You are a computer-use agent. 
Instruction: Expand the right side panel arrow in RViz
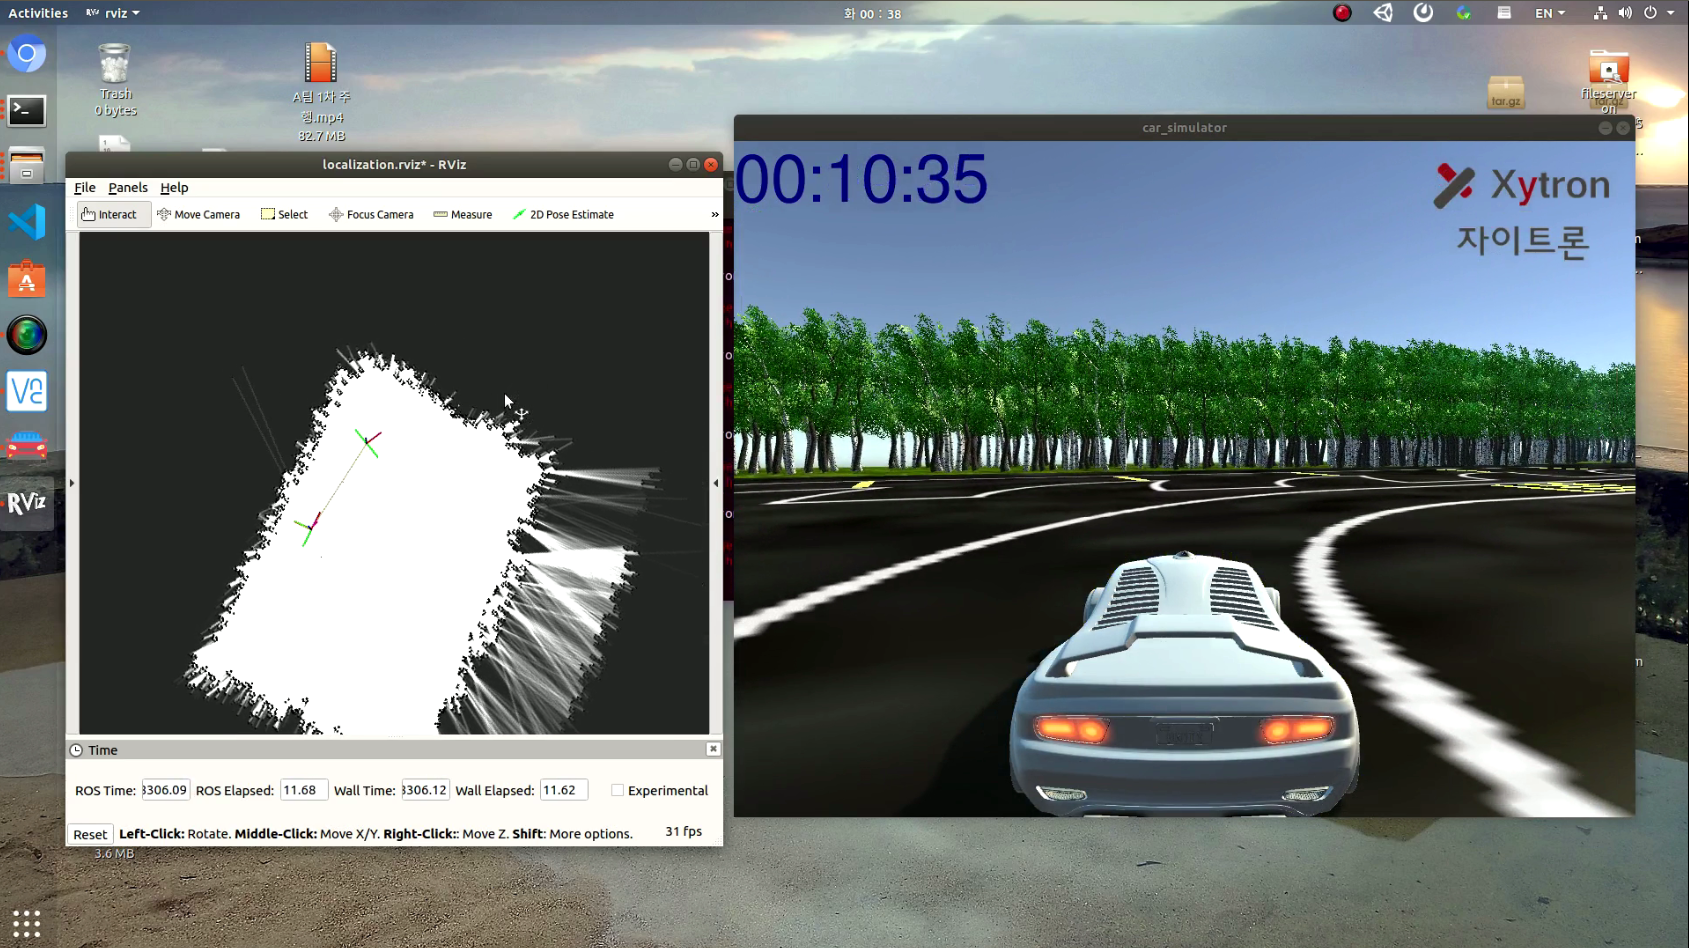tap(715, 483)
